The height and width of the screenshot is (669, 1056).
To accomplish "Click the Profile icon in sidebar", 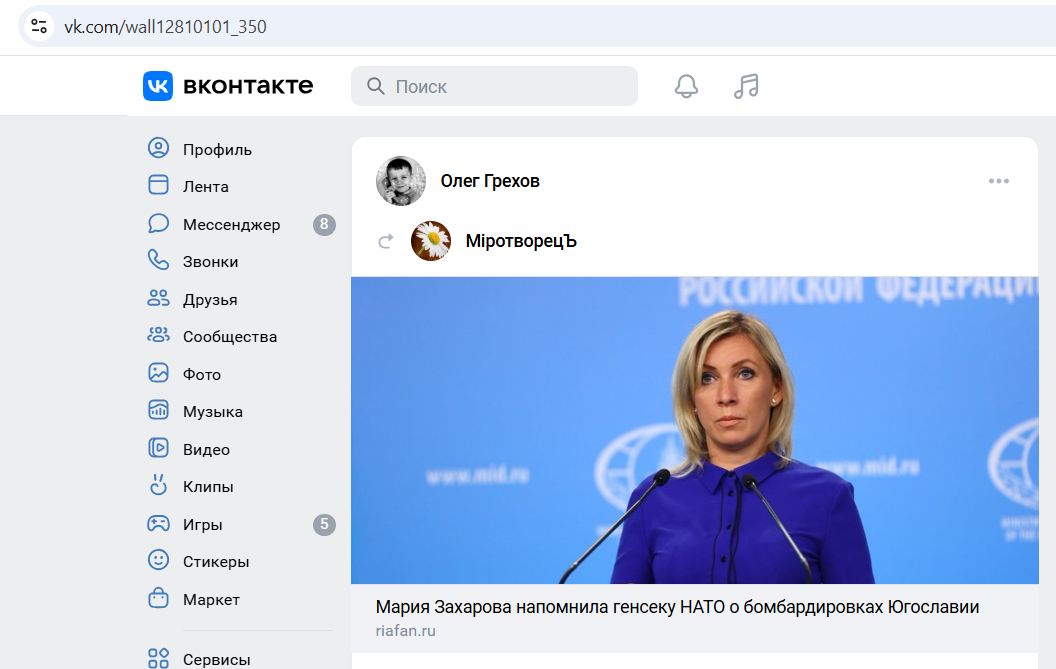I will coord(158,149).
